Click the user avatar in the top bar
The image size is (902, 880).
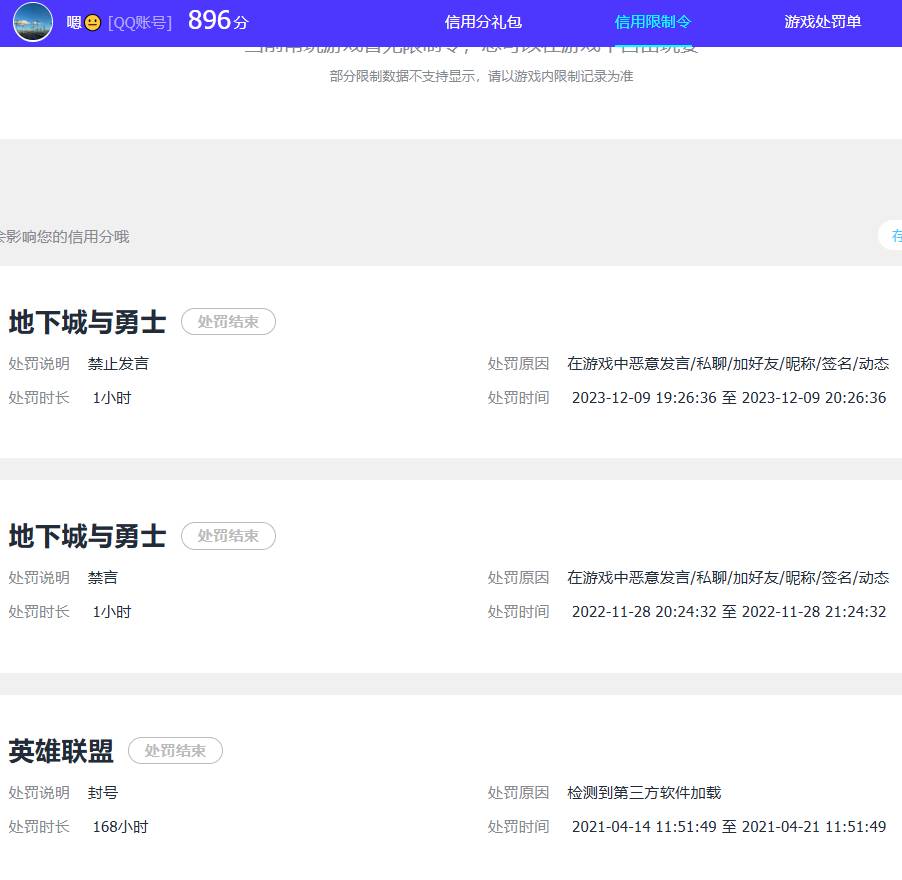click(33, 21)
